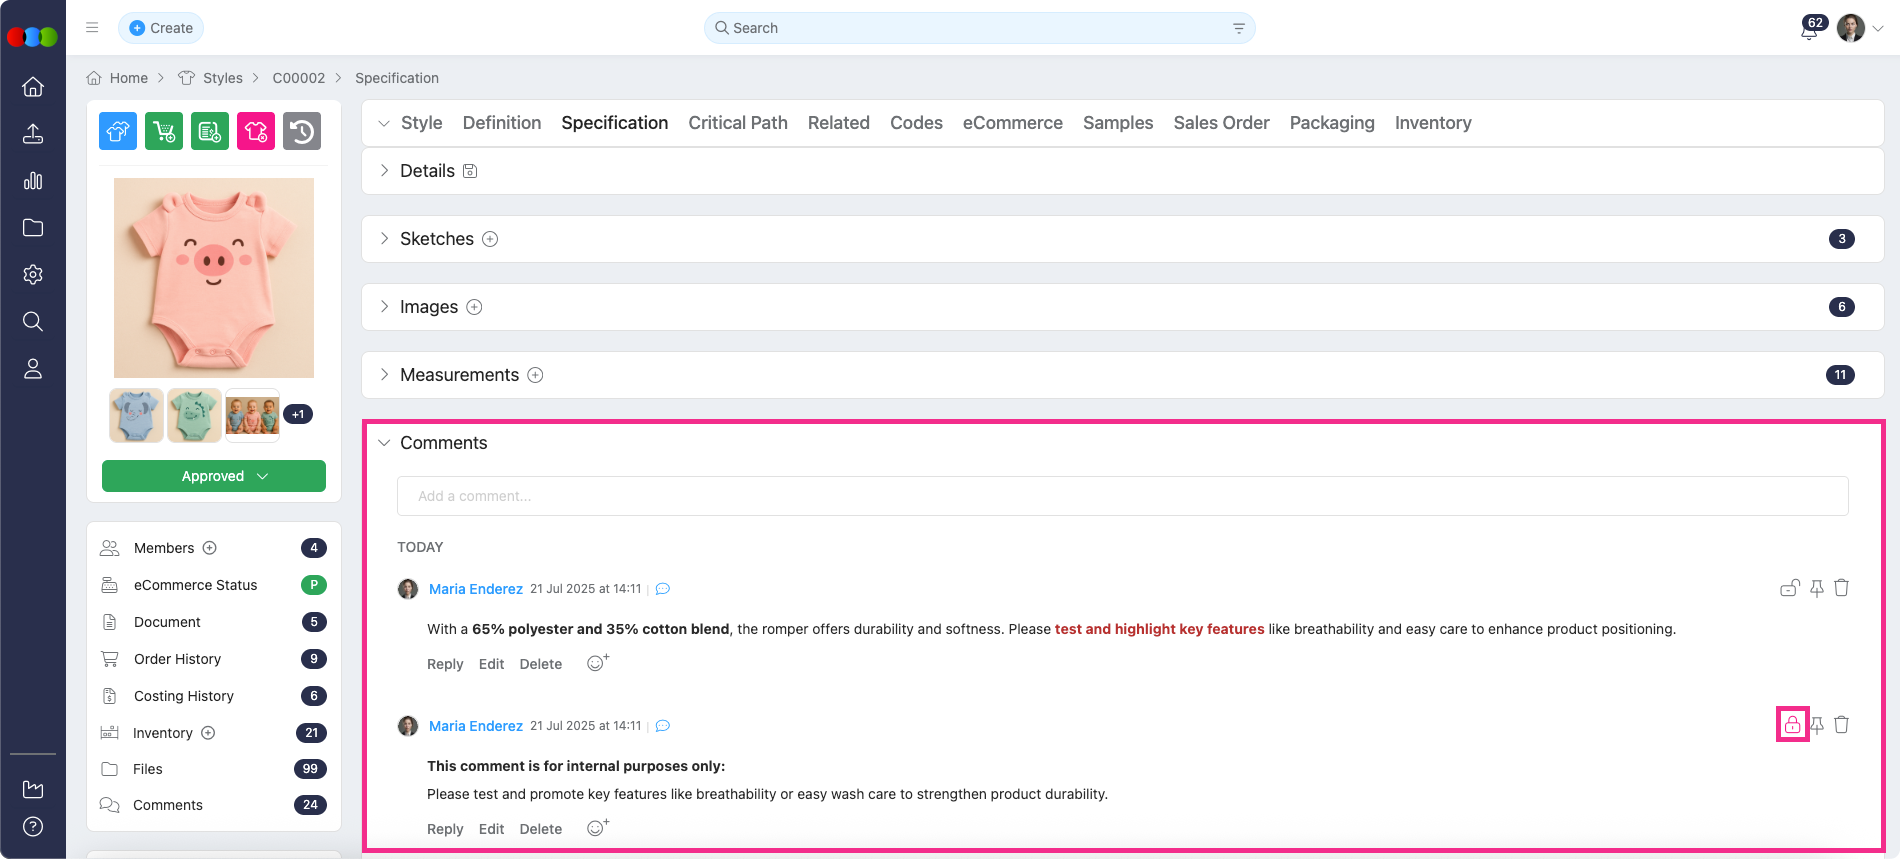Switch to the Critical Path tab

(737, 123)
